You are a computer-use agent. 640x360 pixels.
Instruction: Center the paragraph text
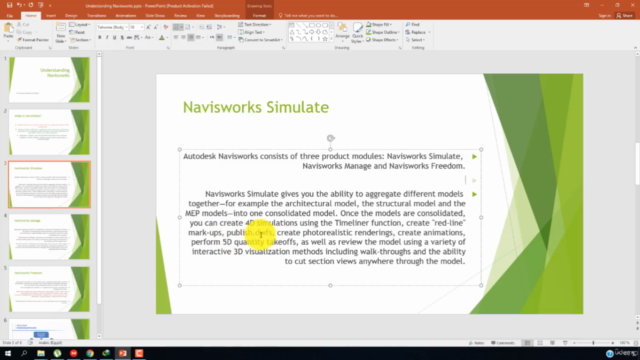[183, 38]
